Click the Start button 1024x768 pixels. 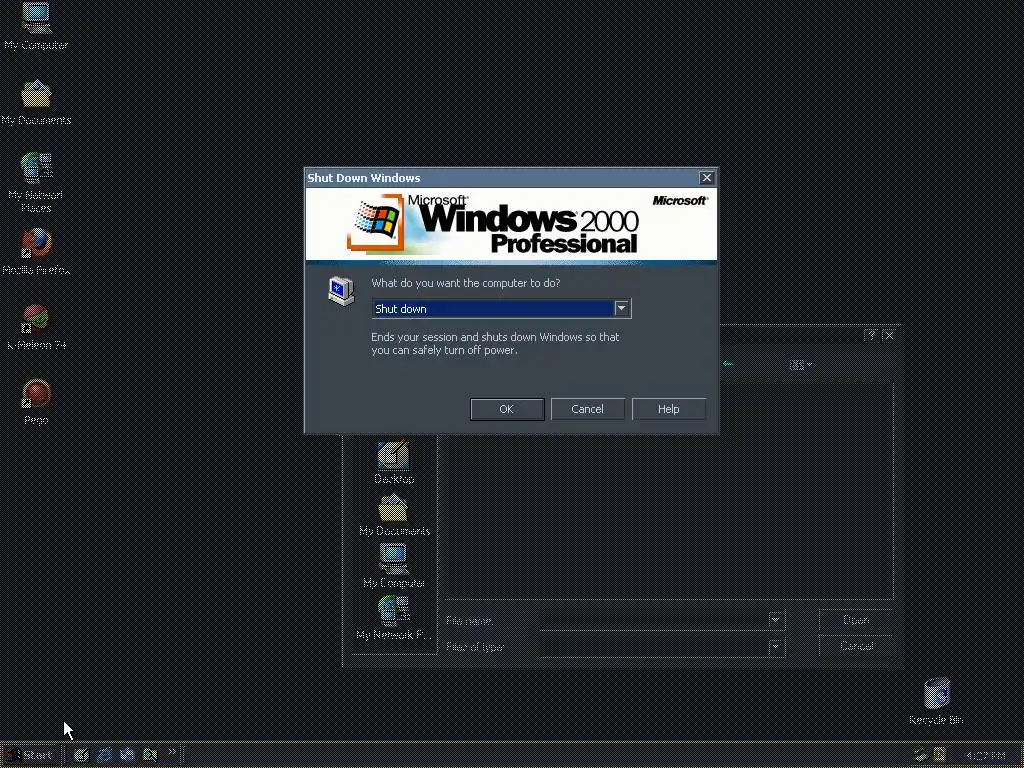(29, 755)
